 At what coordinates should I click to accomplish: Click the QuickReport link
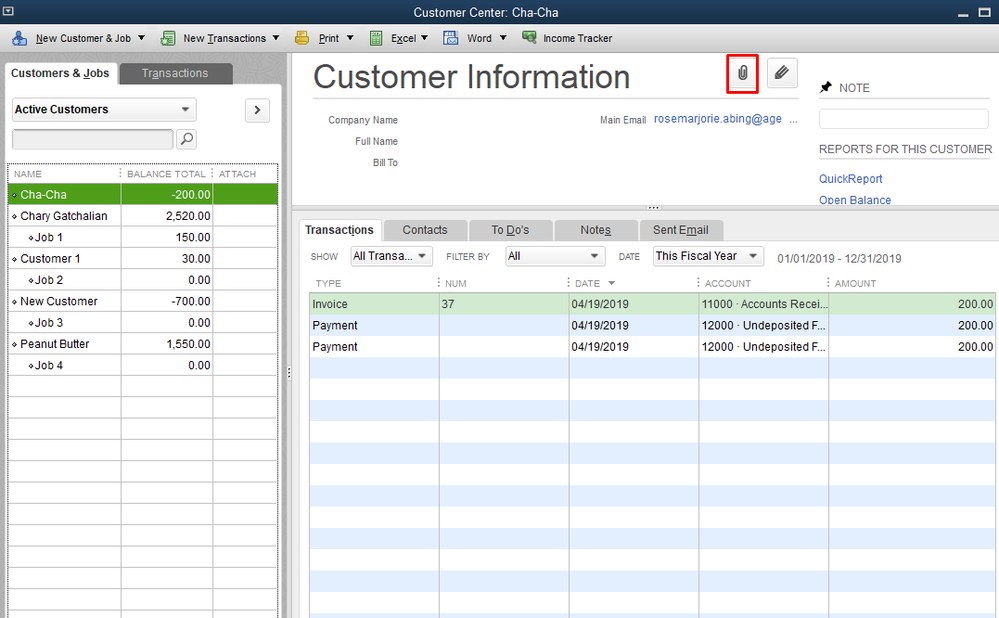click(x=850, y=179)
